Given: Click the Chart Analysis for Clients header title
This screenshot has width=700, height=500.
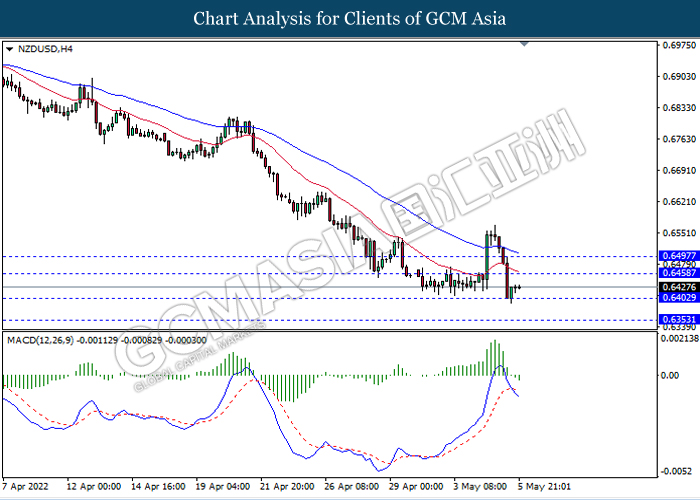Looking at the screenshot, I should coord(350,19).
